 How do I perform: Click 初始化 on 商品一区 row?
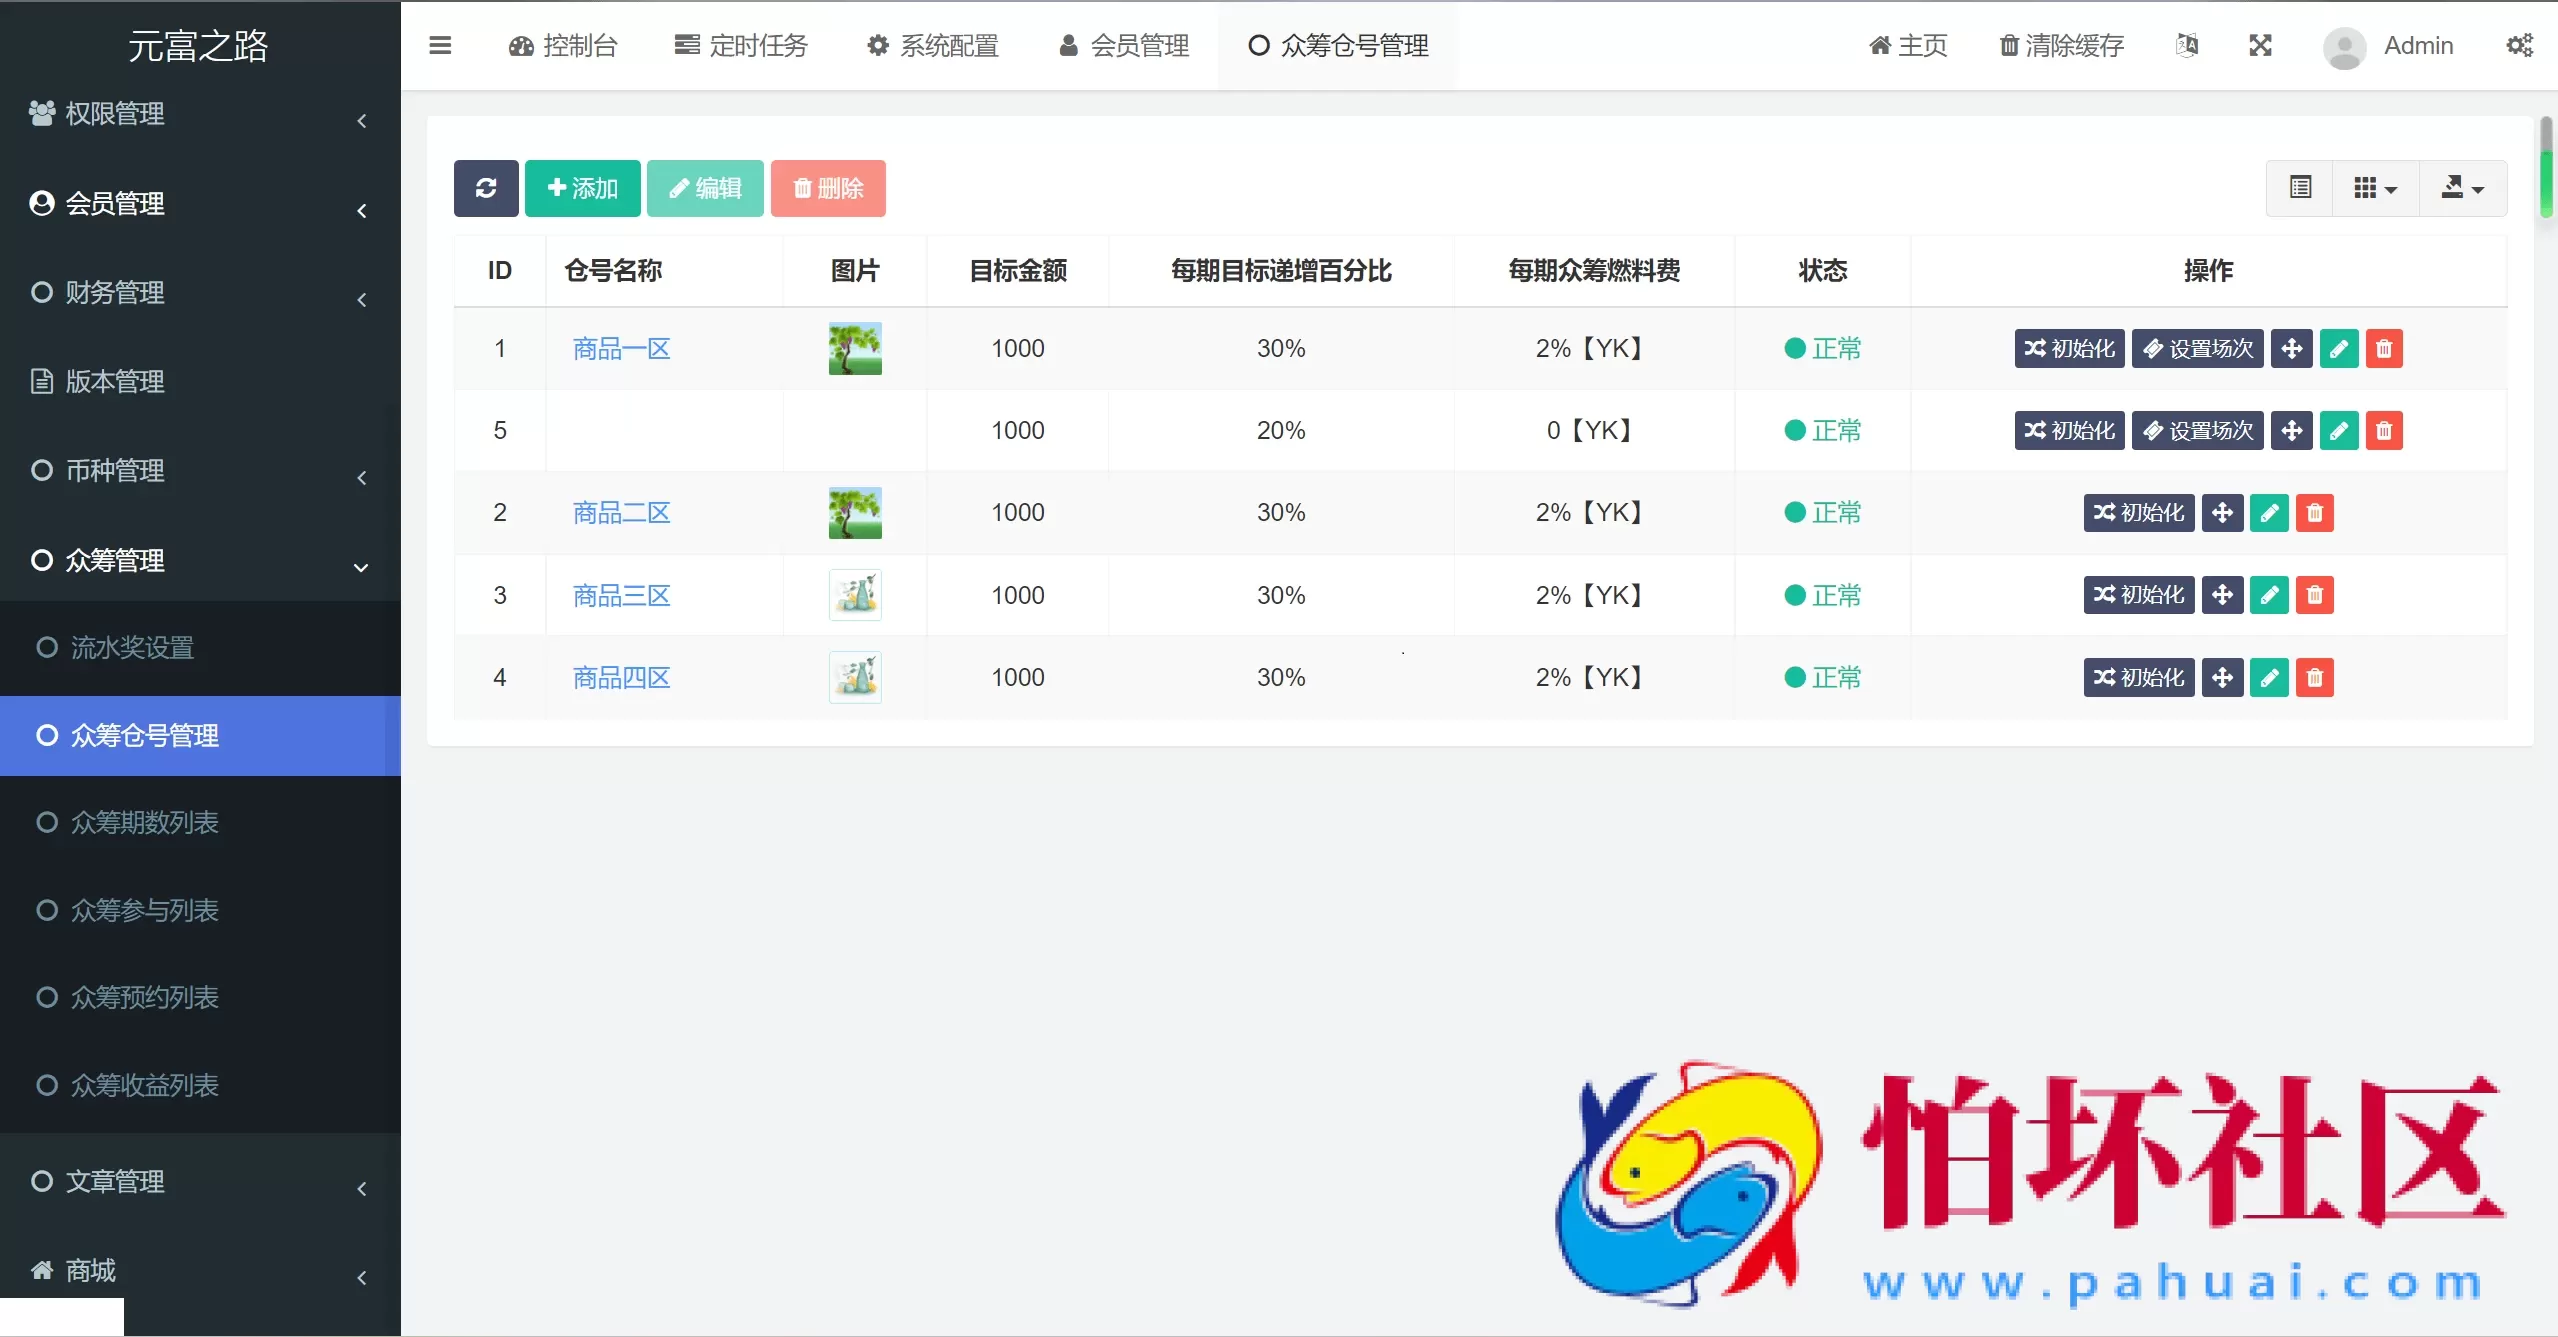coord(2068,348)
